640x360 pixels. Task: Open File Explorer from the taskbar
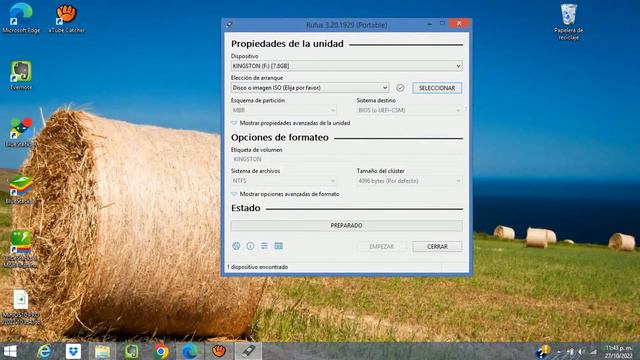(x=102, y=351)
